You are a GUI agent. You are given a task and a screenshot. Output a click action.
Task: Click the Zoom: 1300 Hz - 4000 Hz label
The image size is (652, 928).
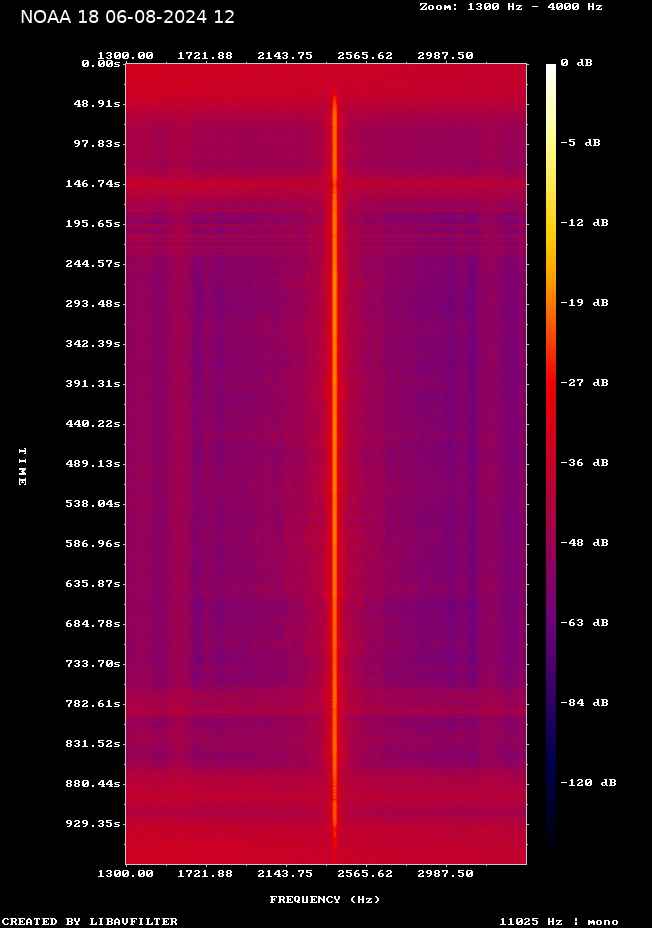510,7
